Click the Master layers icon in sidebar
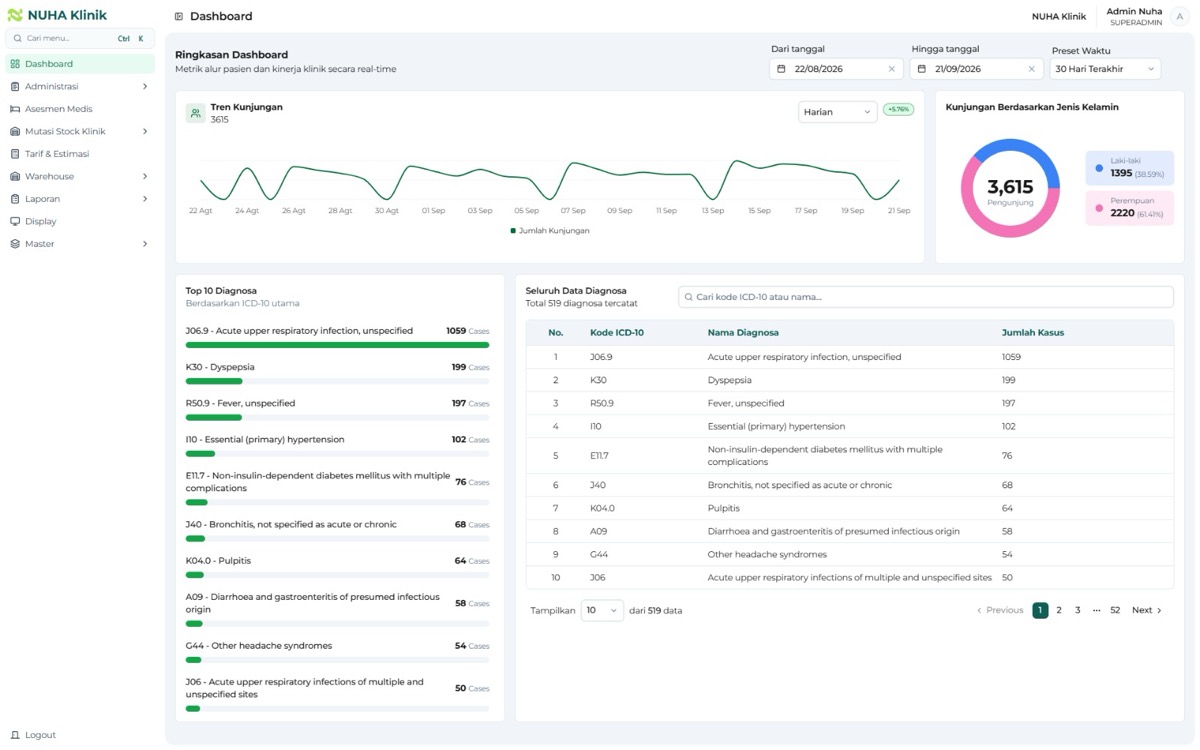Viewport: 1200px width, 750px height. point(15,244)
